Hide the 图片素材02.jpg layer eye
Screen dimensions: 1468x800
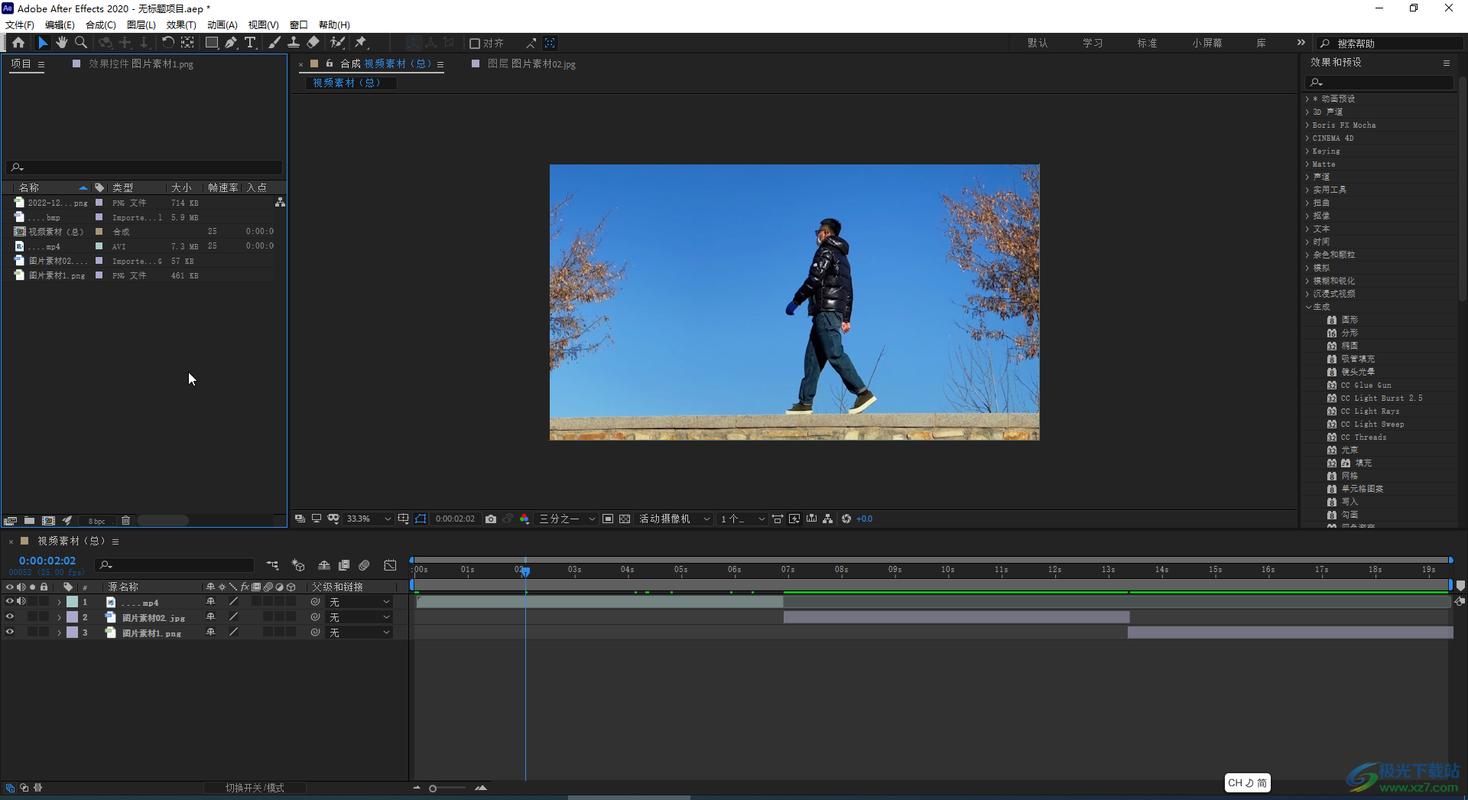pyautogui.click(x=10, y=617)
